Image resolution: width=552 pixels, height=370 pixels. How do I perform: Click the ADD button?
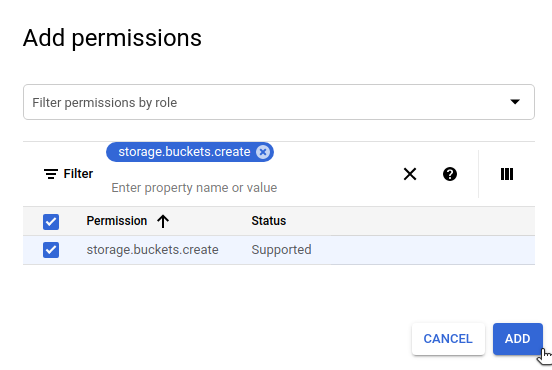click(x=518, y=339)
